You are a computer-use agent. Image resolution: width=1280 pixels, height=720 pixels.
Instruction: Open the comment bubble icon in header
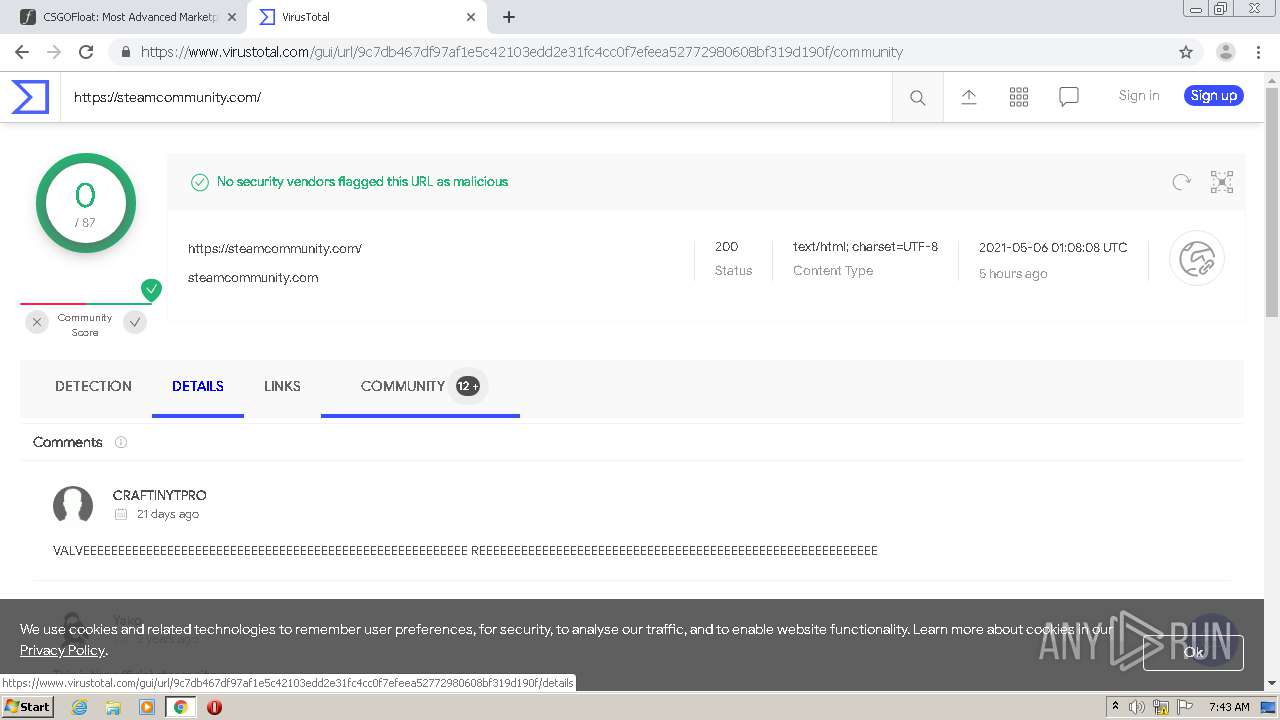(x=1069, y=97)
